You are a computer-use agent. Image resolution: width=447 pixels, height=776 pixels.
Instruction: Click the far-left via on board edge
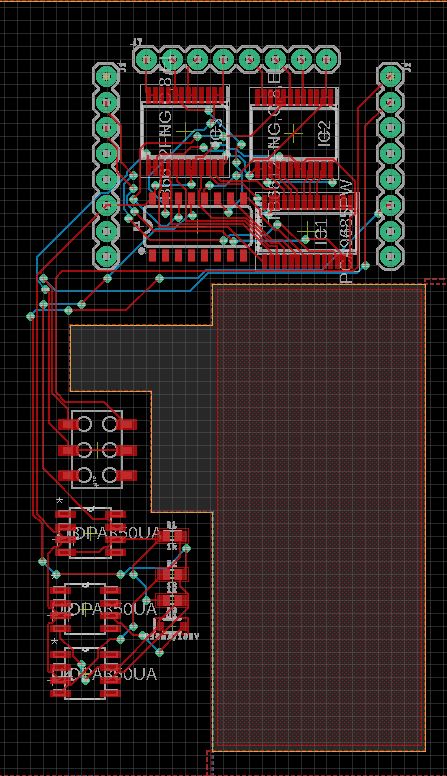(x=31, y=315)
